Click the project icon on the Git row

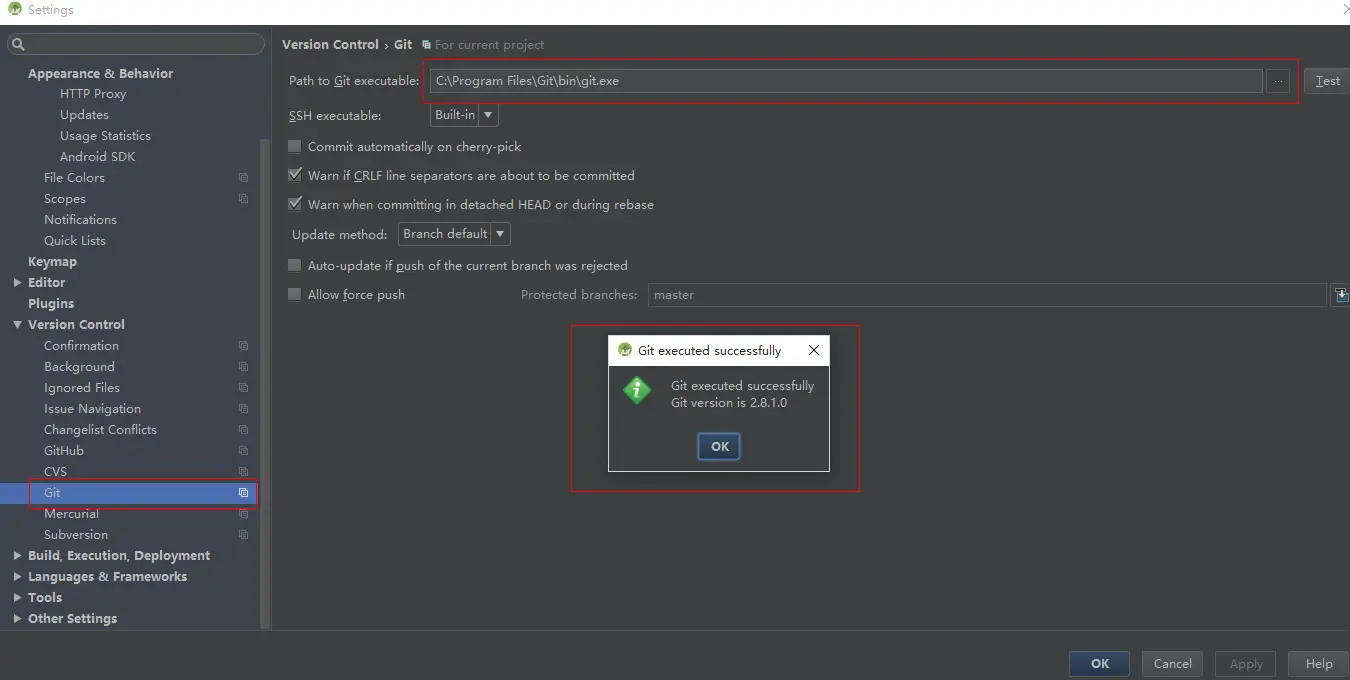(243, 493)
